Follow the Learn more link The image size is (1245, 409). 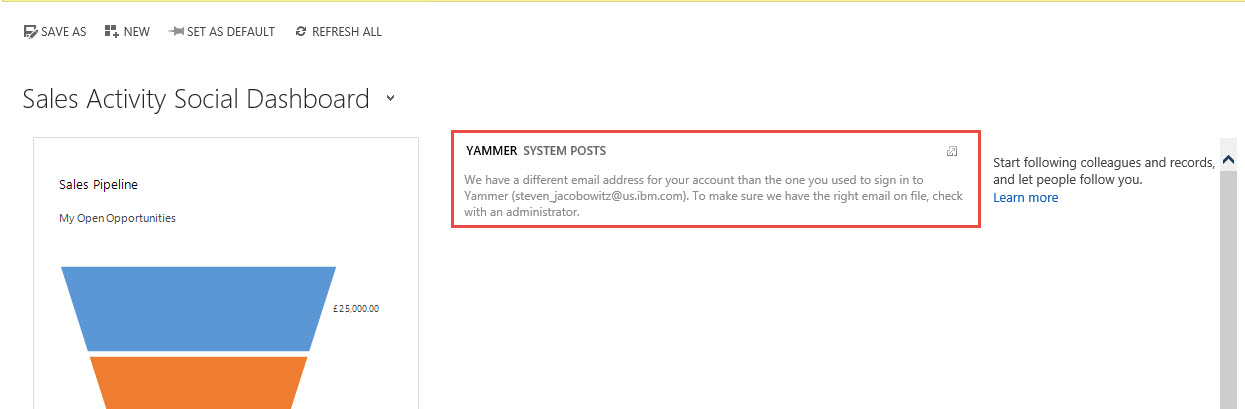click(x=1025, y=198)
